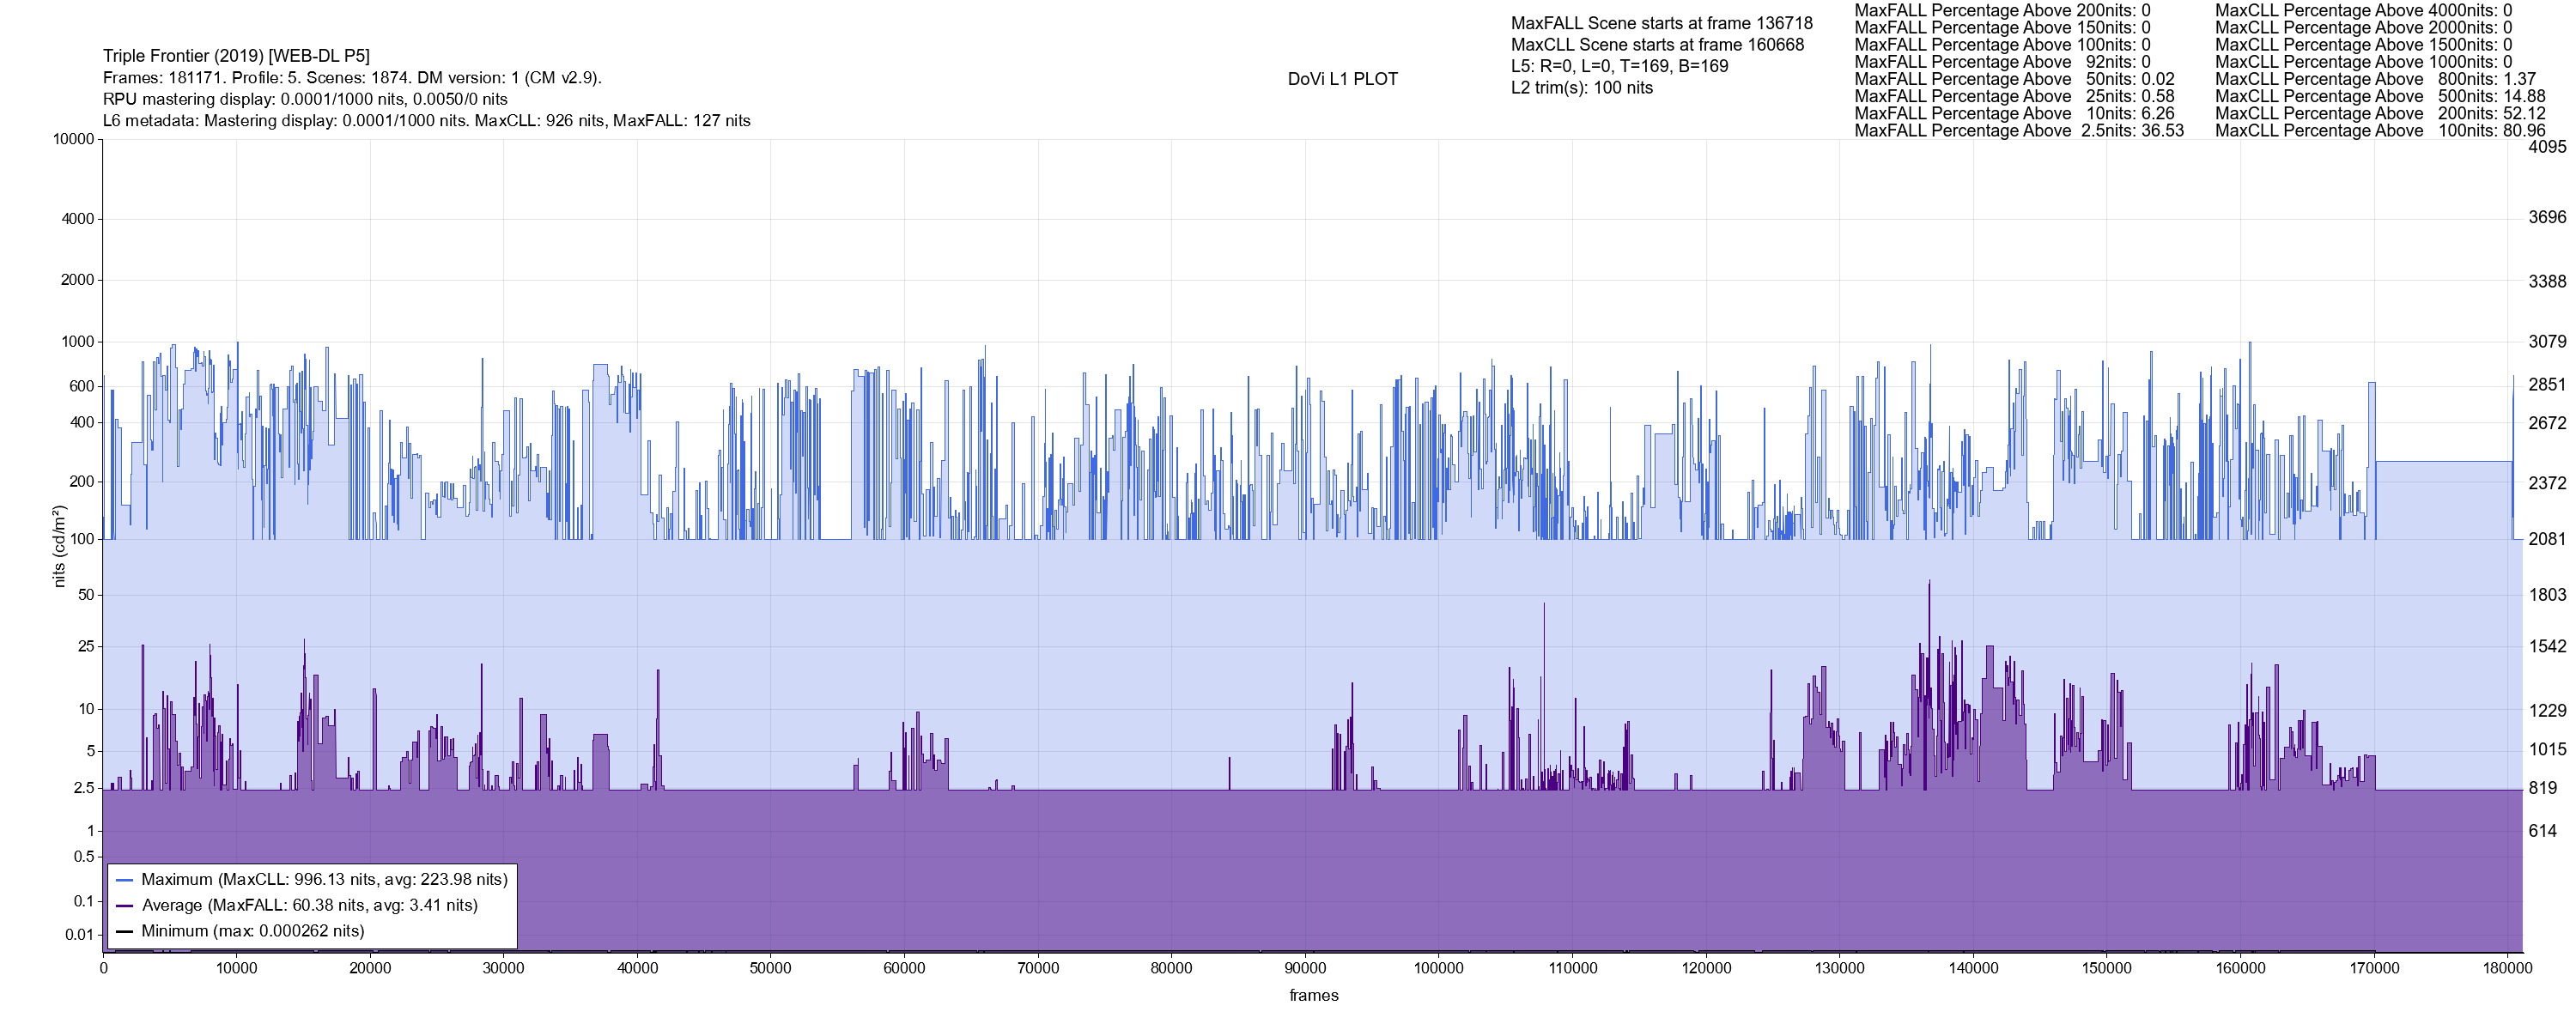The height and width of the screenshot is (1030, 2576).
Task: Click the DoVi L1 PLOT title
Action: (1342, 79)
